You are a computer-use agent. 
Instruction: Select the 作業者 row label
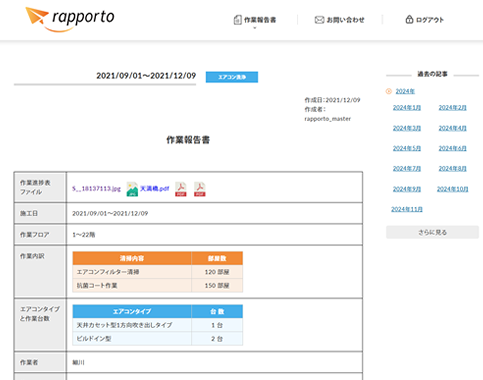click(x=29, y=362)
